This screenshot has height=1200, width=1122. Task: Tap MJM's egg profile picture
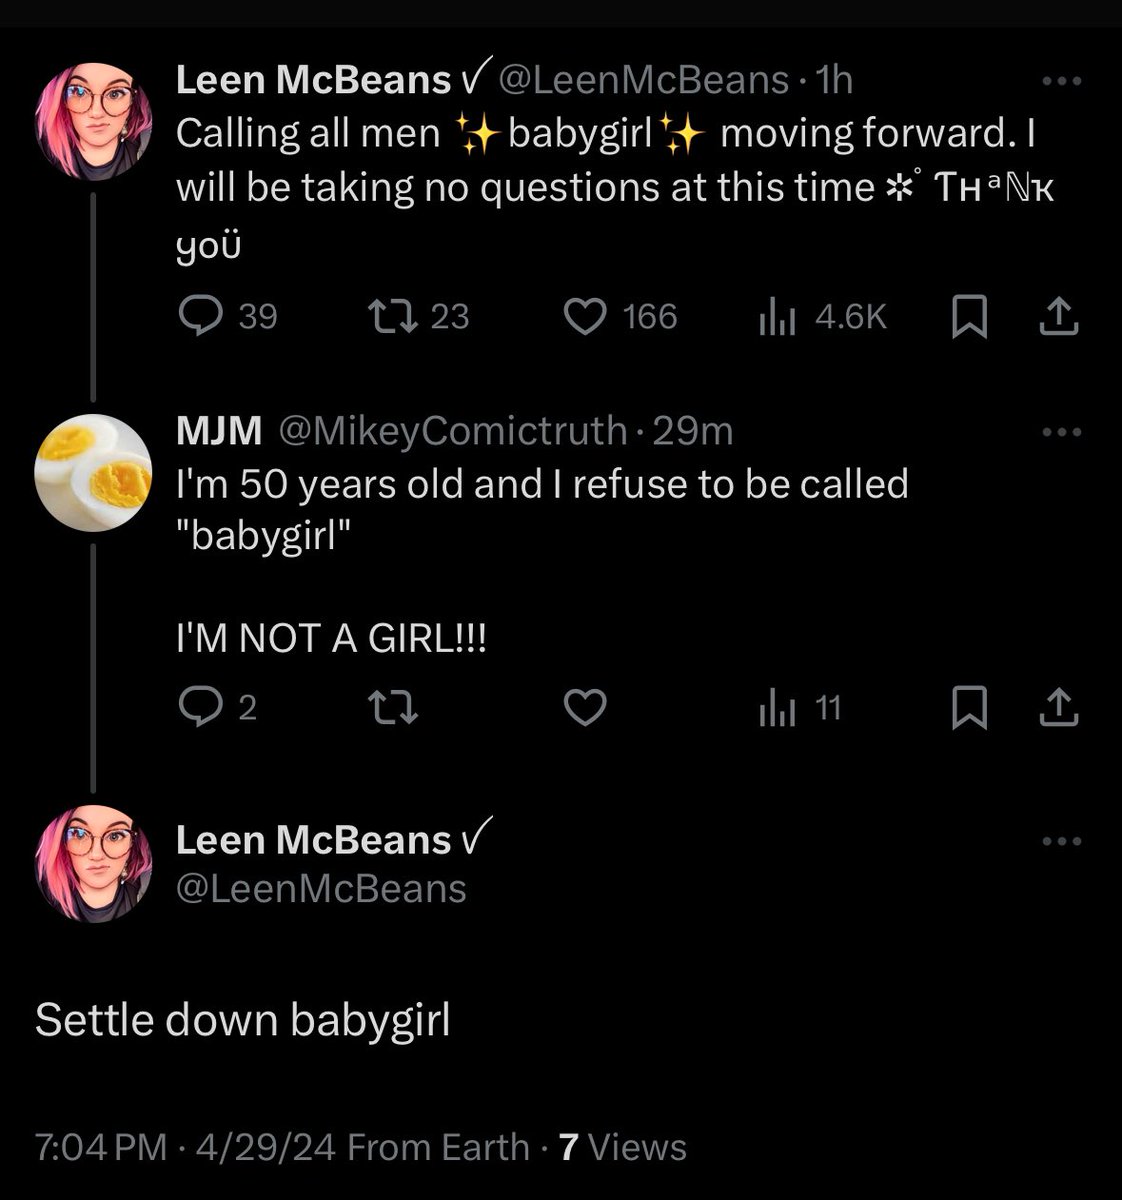pyautogui.click(x=93, y=473)
